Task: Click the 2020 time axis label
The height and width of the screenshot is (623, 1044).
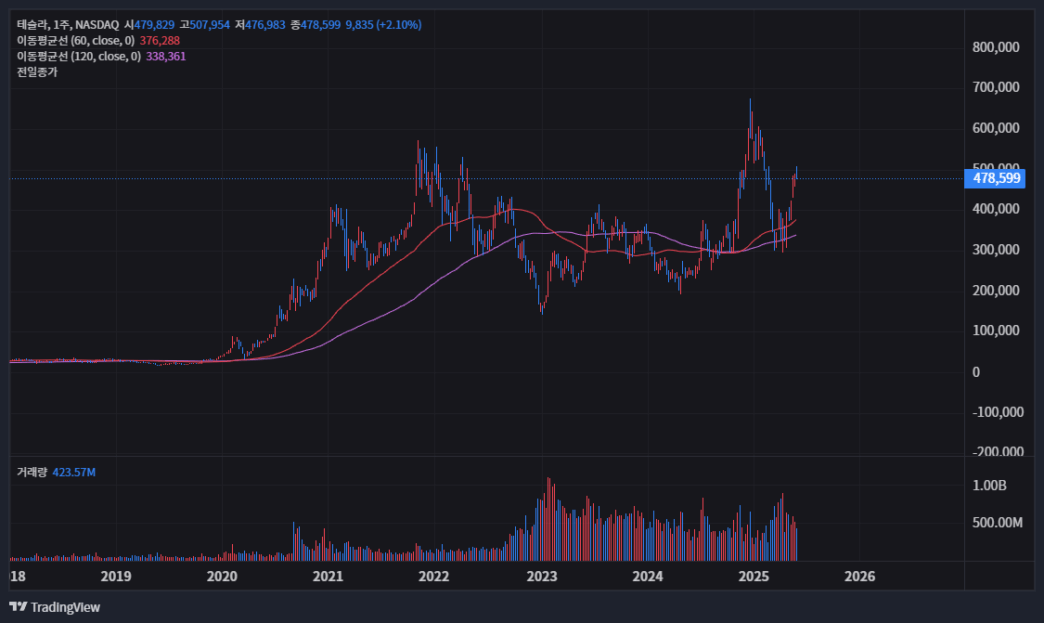Action: [222, 576]
